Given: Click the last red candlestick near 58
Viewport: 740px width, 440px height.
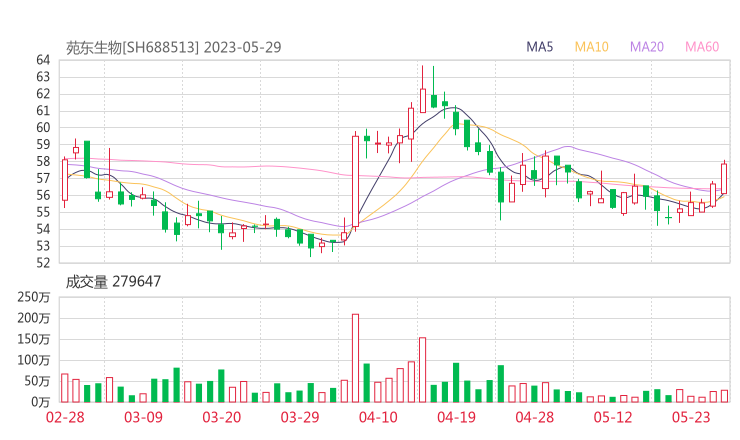Looking at the screenshot, I should 724,178.
